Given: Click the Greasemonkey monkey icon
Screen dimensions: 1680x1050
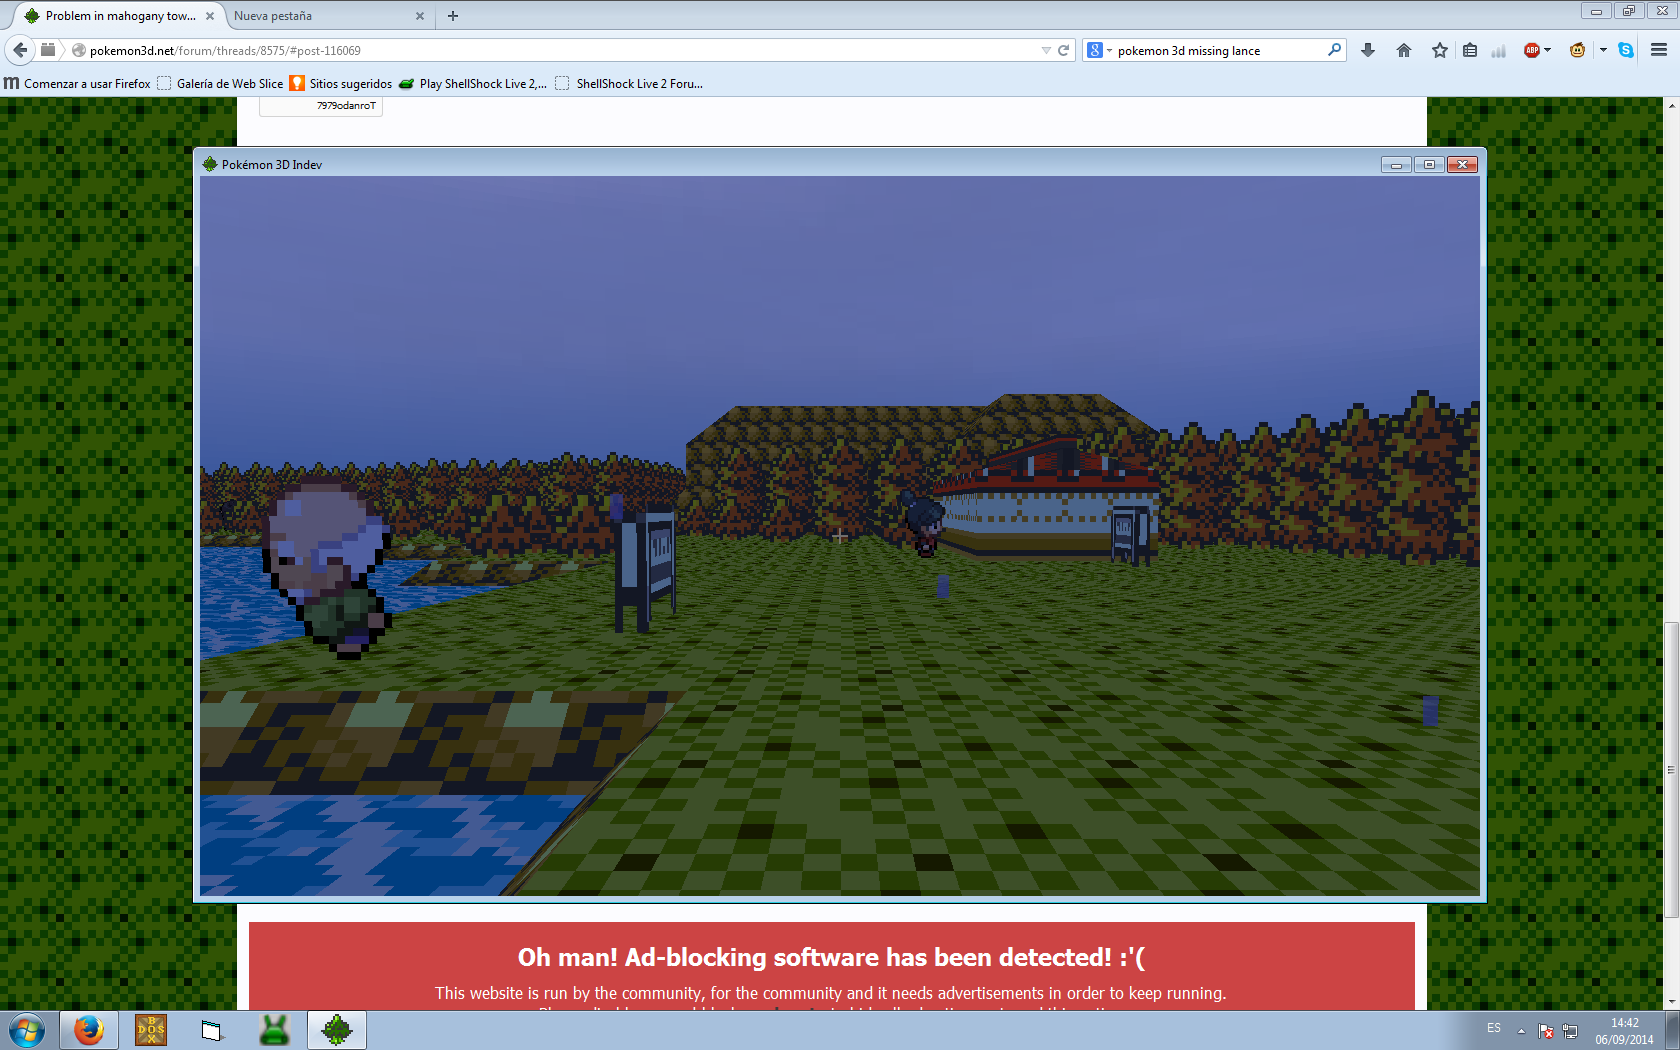Looking at the screenshot, I should [x=1578, y=50].
